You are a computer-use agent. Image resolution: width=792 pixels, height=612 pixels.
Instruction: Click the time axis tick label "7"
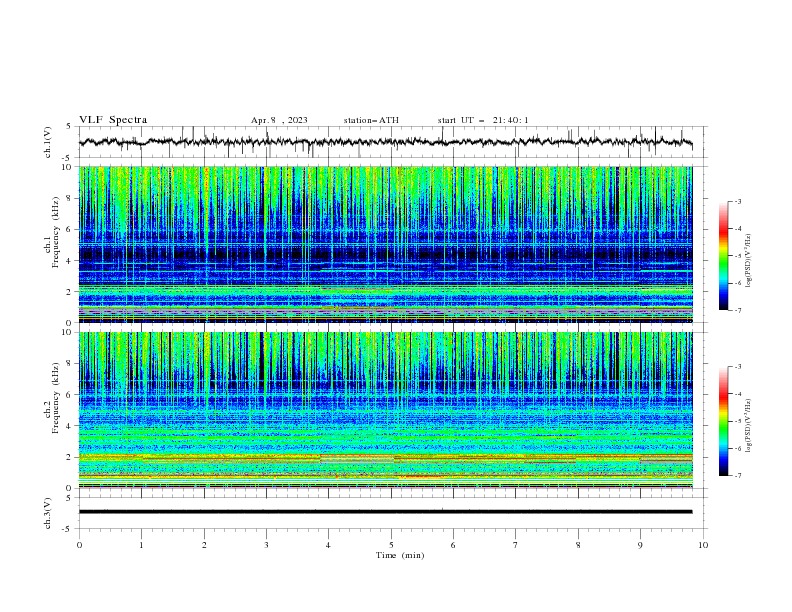(516, 545)
